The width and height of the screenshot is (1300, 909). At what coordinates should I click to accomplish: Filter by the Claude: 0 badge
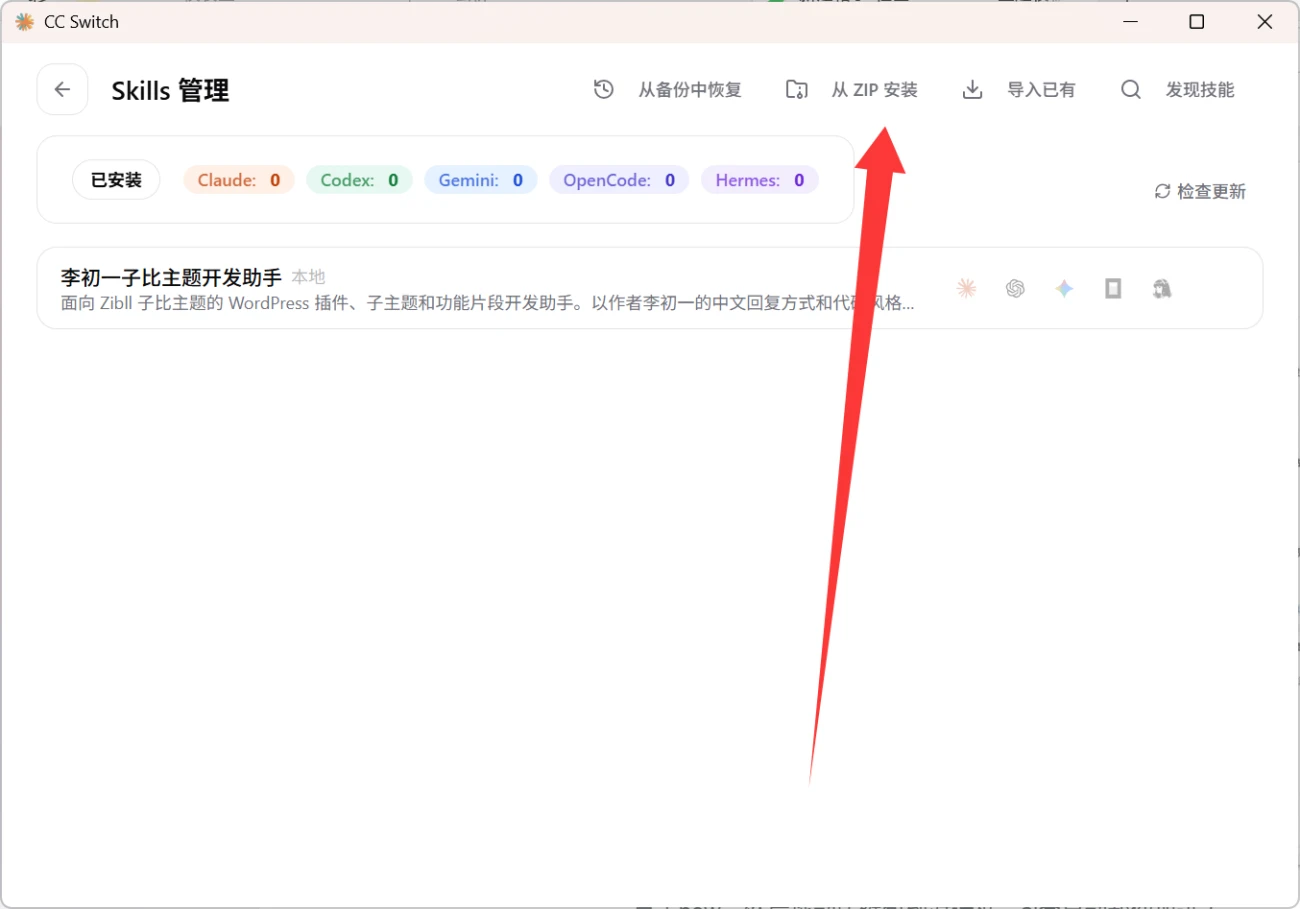click(x=239, y=180)
